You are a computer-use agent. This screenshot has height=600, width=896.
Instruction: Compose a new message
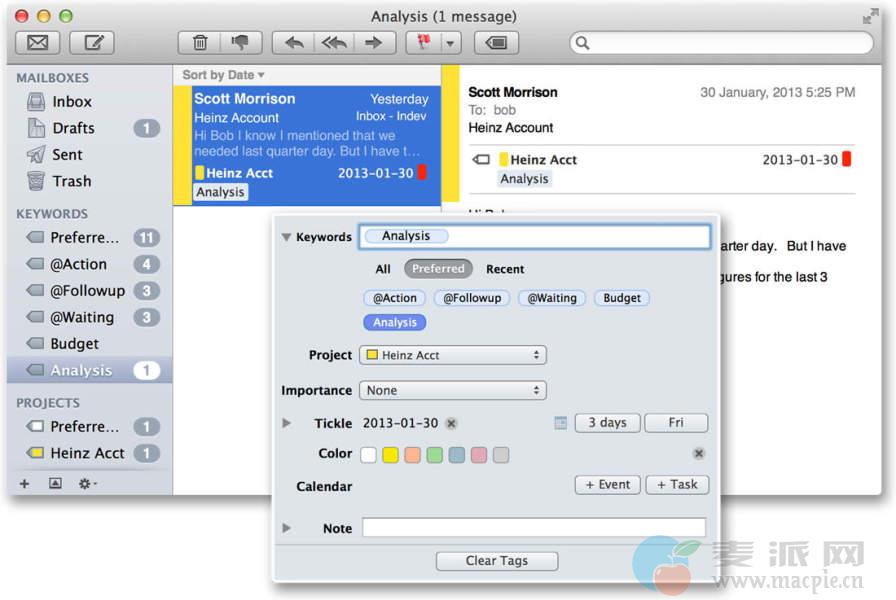93,43
